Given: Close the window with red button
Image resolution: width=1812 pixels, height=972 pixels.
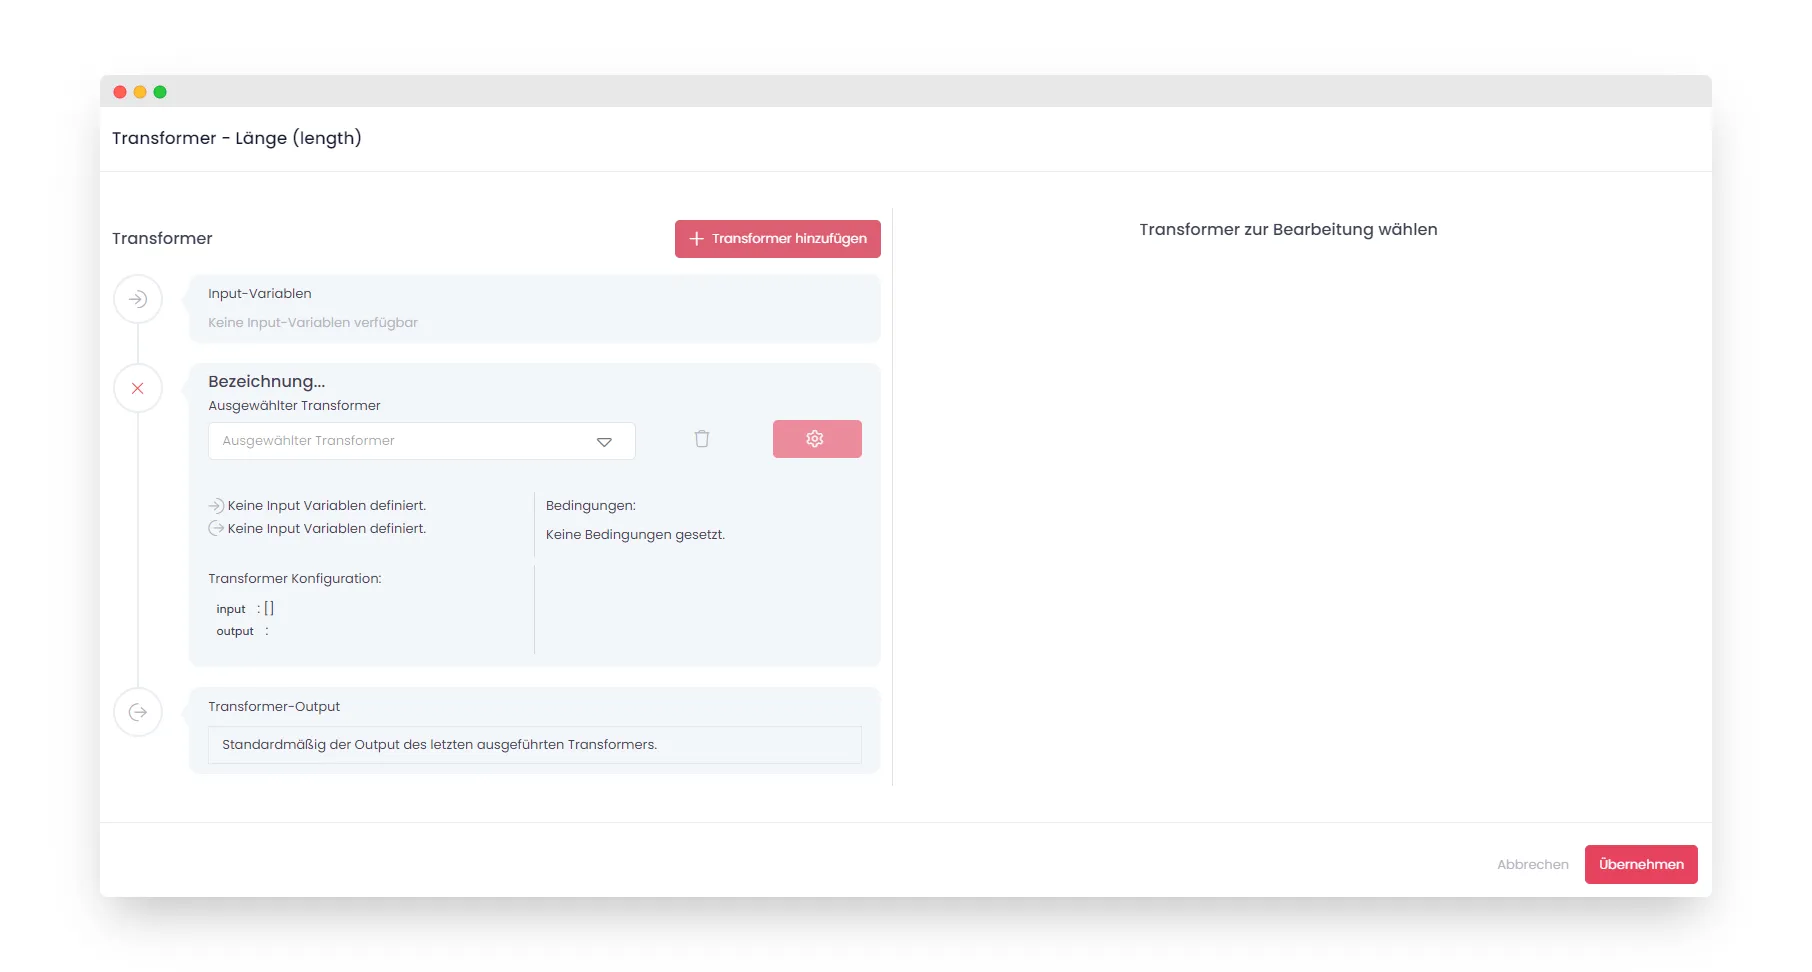Looking at the screenshot, I should [120, 92].
